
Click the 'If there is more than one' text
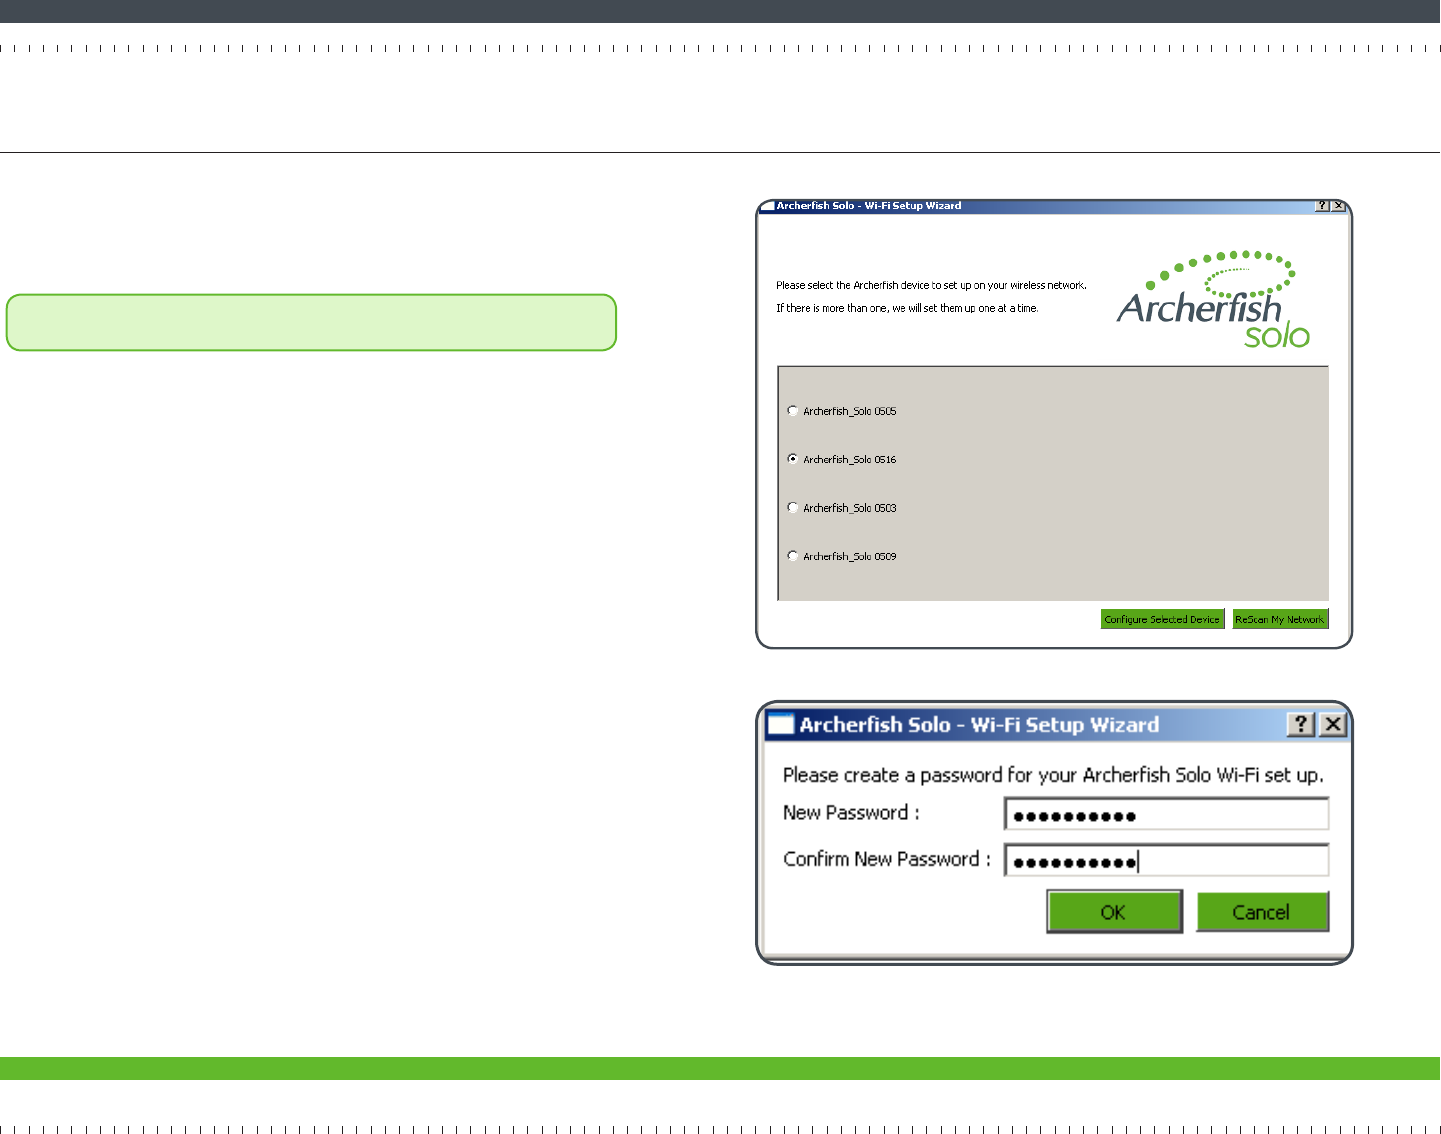pos(907,309)
